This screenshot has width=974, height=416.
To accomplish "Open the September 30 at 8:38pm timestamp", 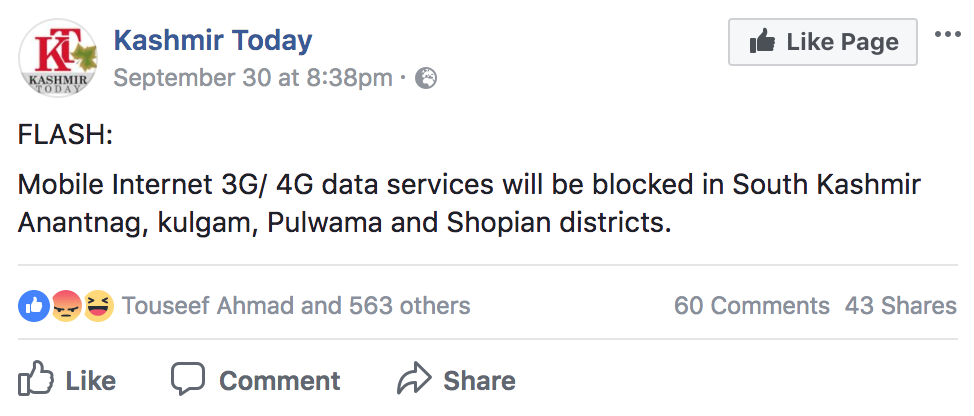I will point(253,78).
